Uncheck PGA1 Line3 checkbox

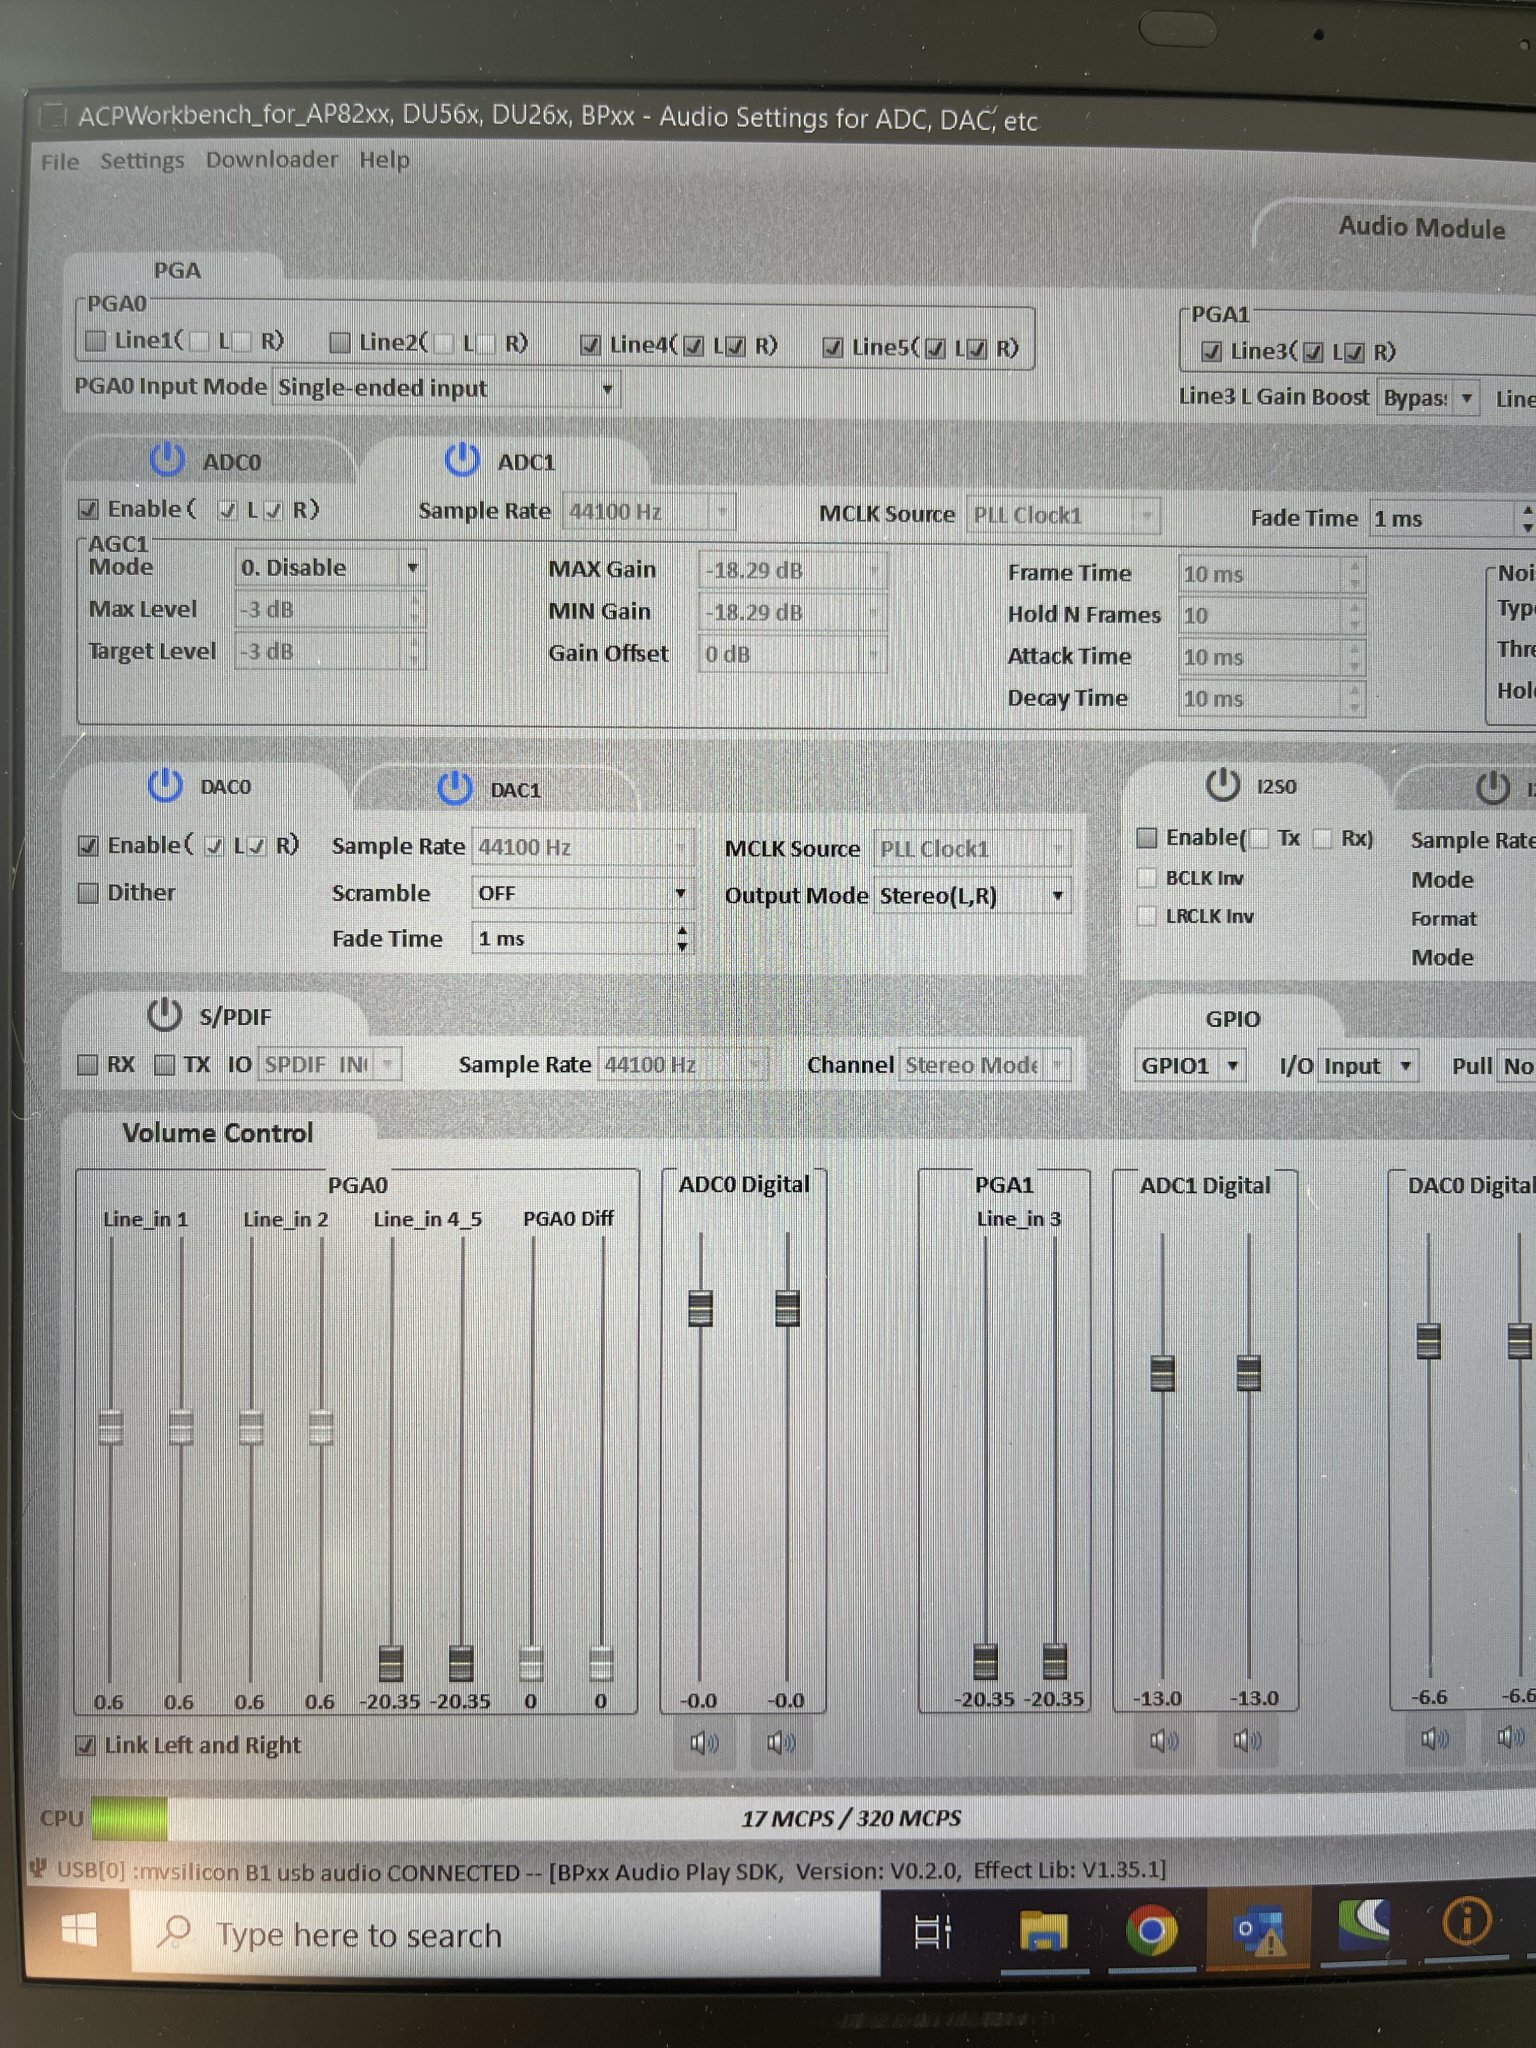tap(1211, 351)
